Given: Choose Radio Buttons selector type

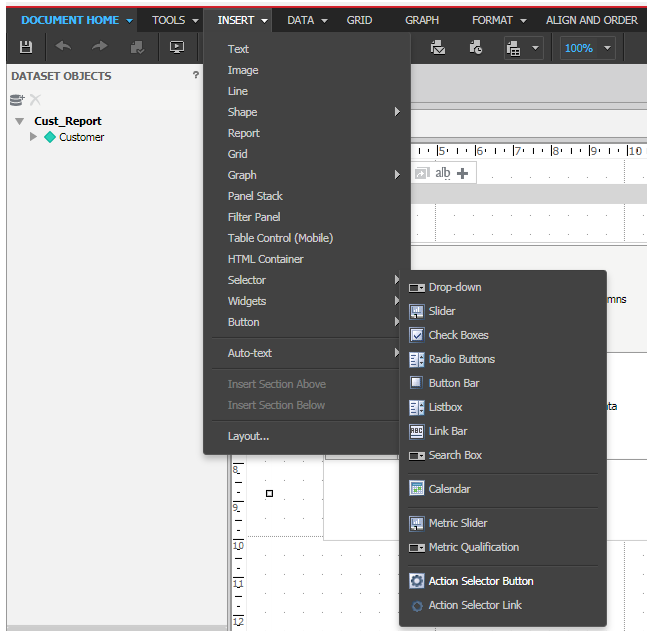Looking at the screenshot, I should pyautogui.click(x=461, y=359).
